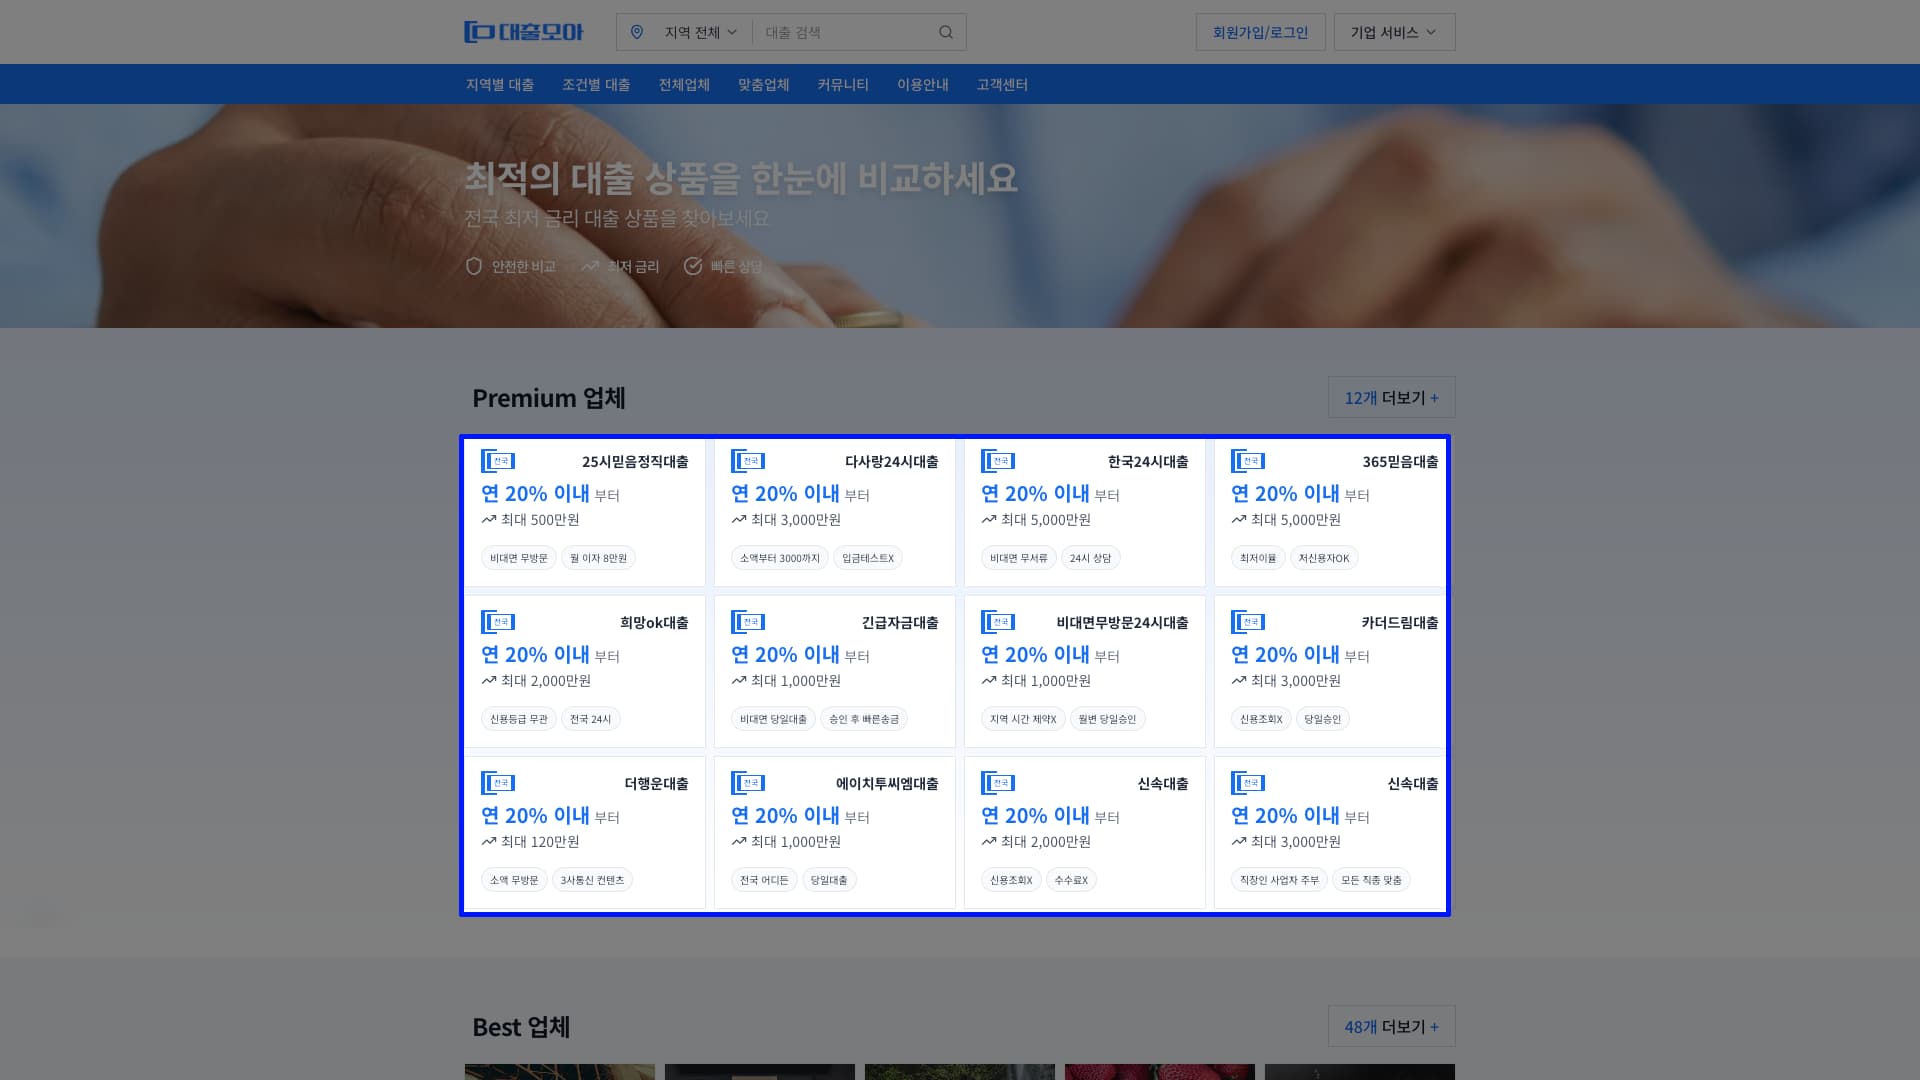The height and width of the screenshot is (1080, 1920).
Task: Click the company logo icon on 다사랑24시대출 card
Action: pyautogui.click(x=748, y=460)
